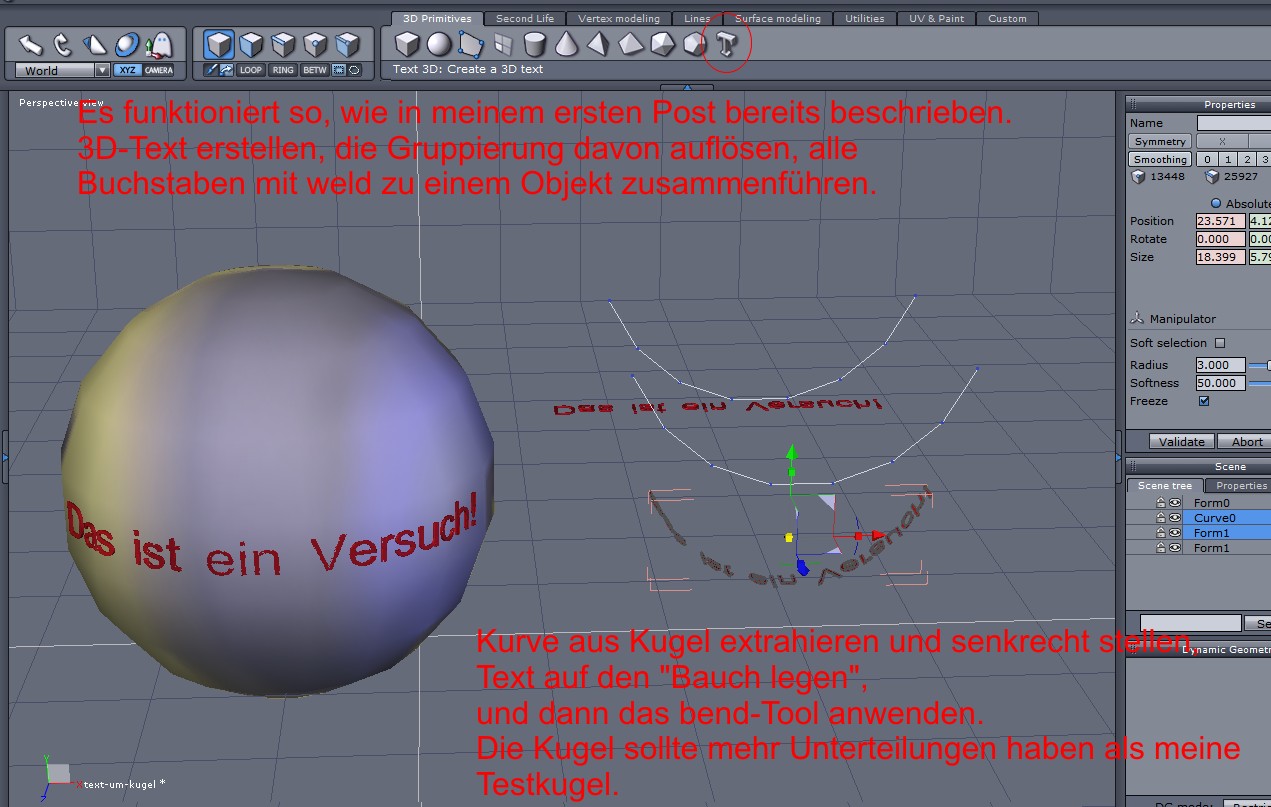
Task: Create a sphere primitive
Action: (438, 44)
